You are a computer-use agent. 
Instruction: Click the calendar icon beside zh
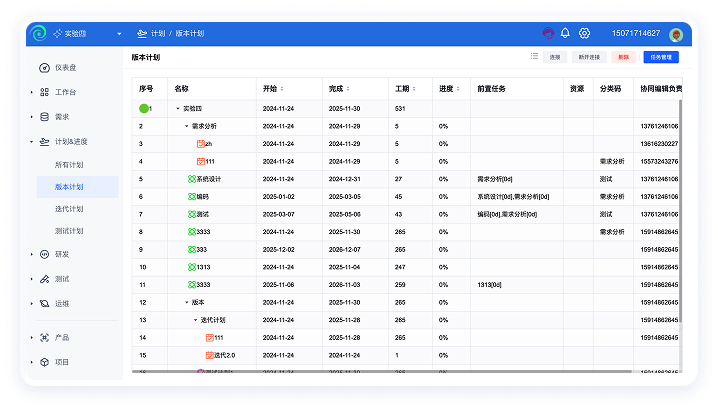tap(201, 144)
